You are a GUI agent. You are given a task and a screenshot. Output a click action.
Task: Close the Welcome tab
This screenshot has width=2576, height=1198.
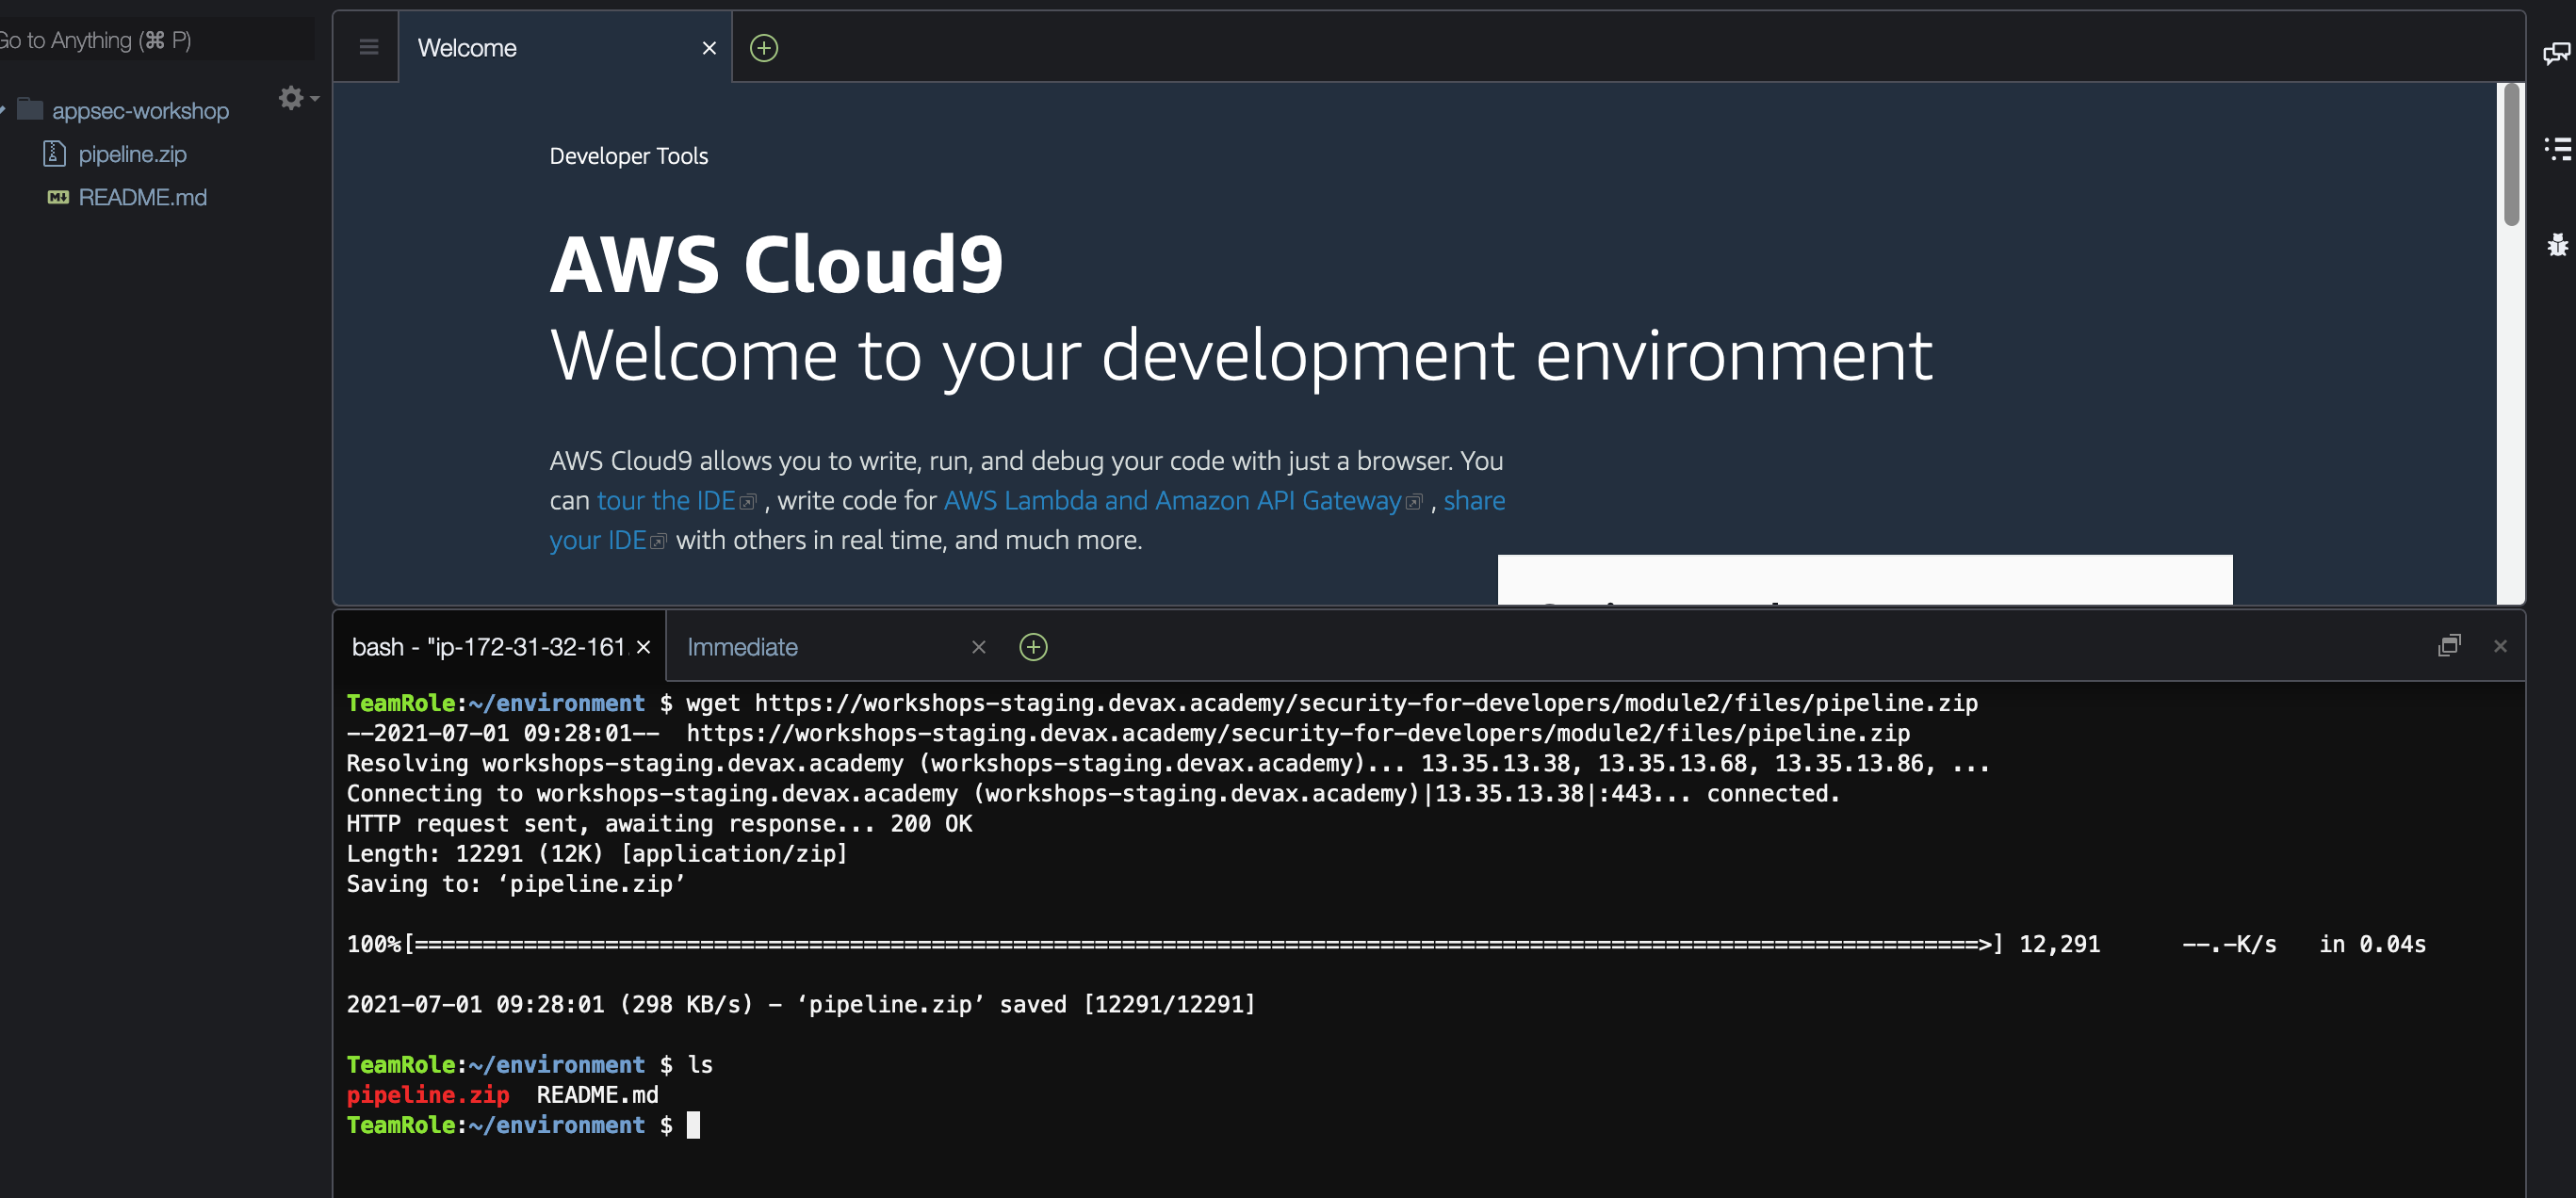point(709,47)
